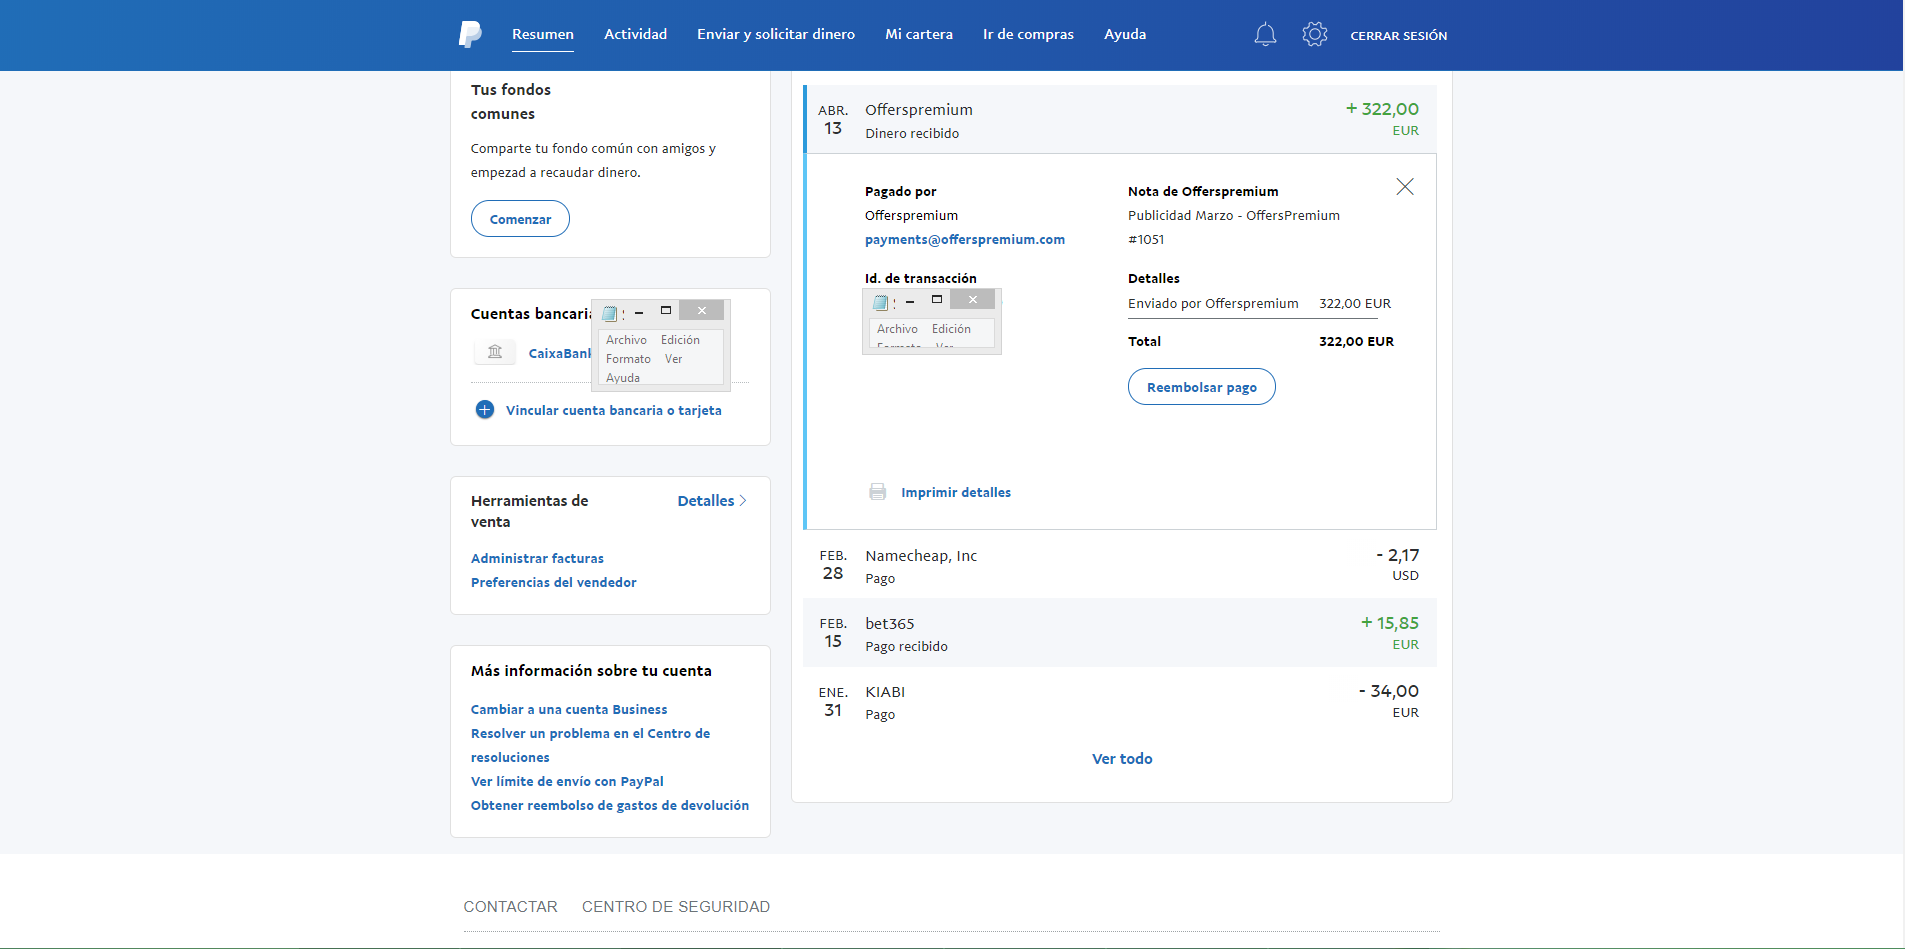
Task: Open the CENTRO DE SEGURIDAD footer link
Action: pos(676,907)
